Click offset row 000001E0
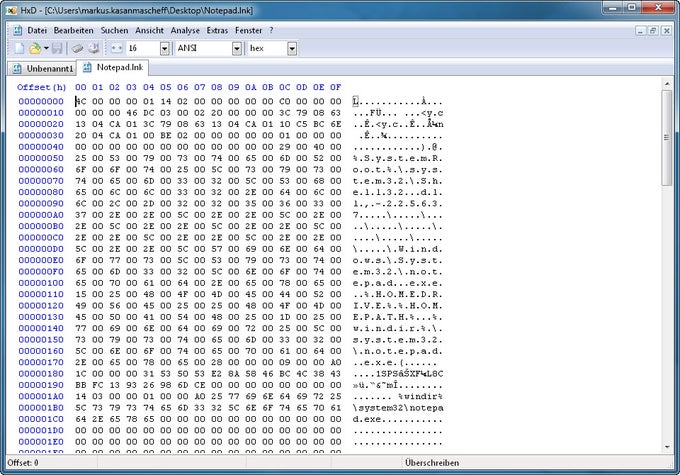The width and height of the screenshot is (680, 475). coord(41,442)
